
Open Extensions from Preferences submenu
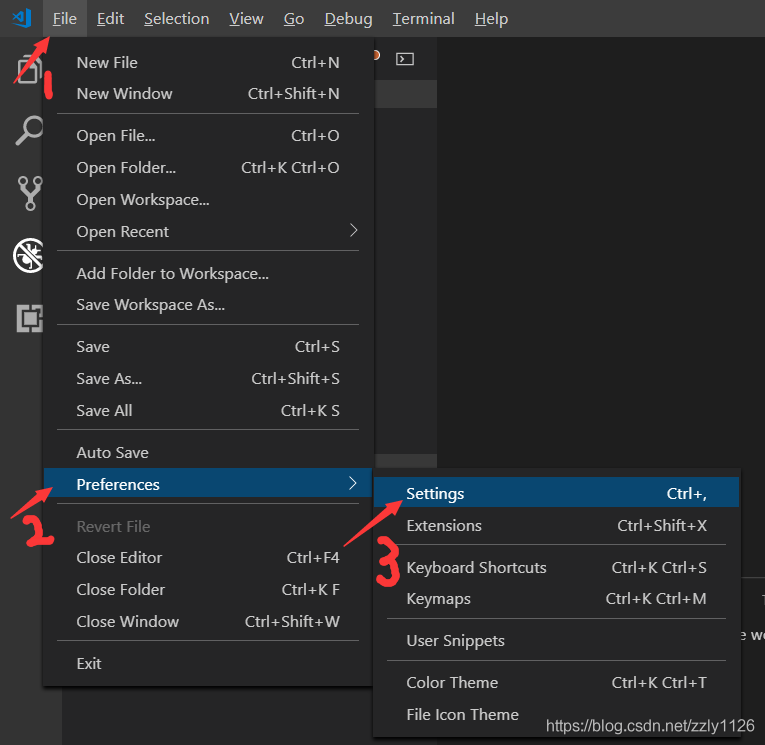tap(556, 525)
